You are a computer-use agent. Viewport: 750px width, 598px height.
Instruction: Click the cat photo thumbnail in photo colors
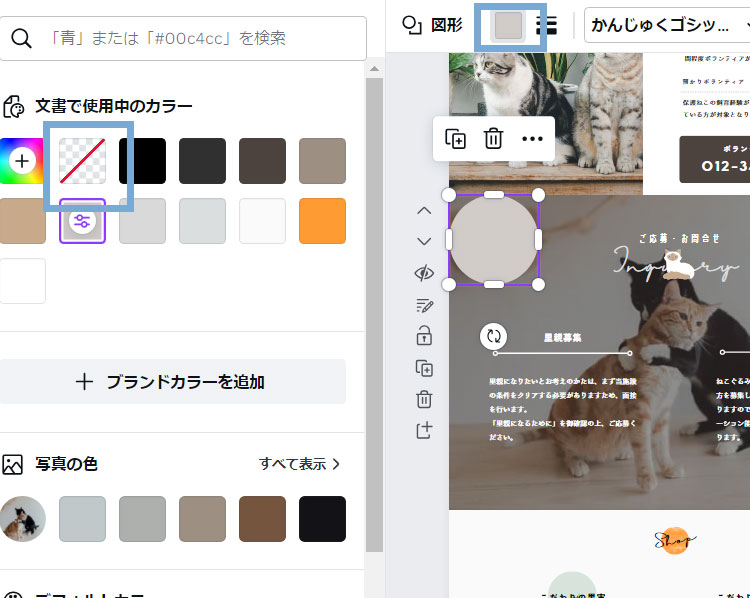pos(22,519)
